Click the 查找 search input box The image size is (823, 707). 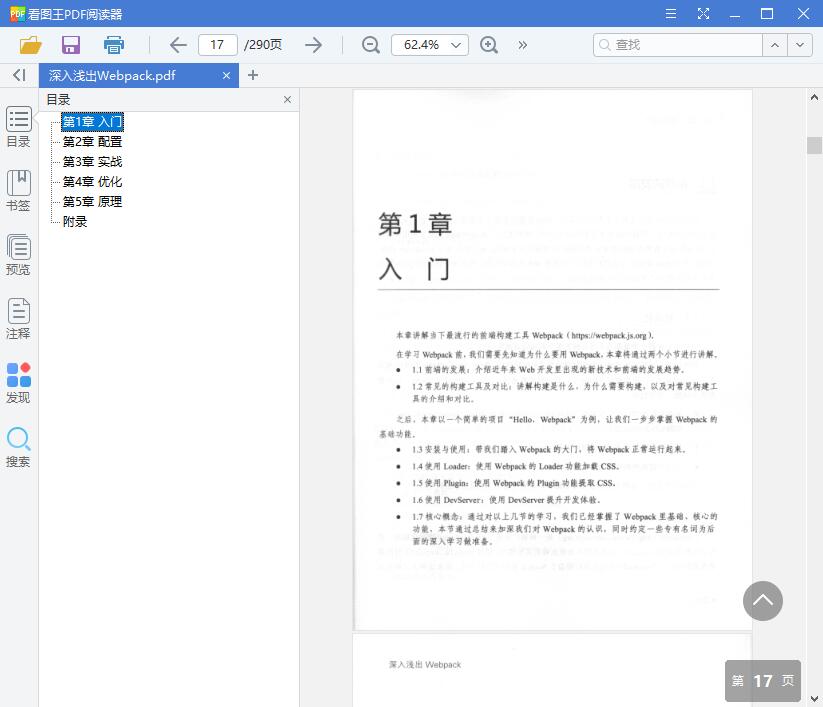(x=678, y=45)
